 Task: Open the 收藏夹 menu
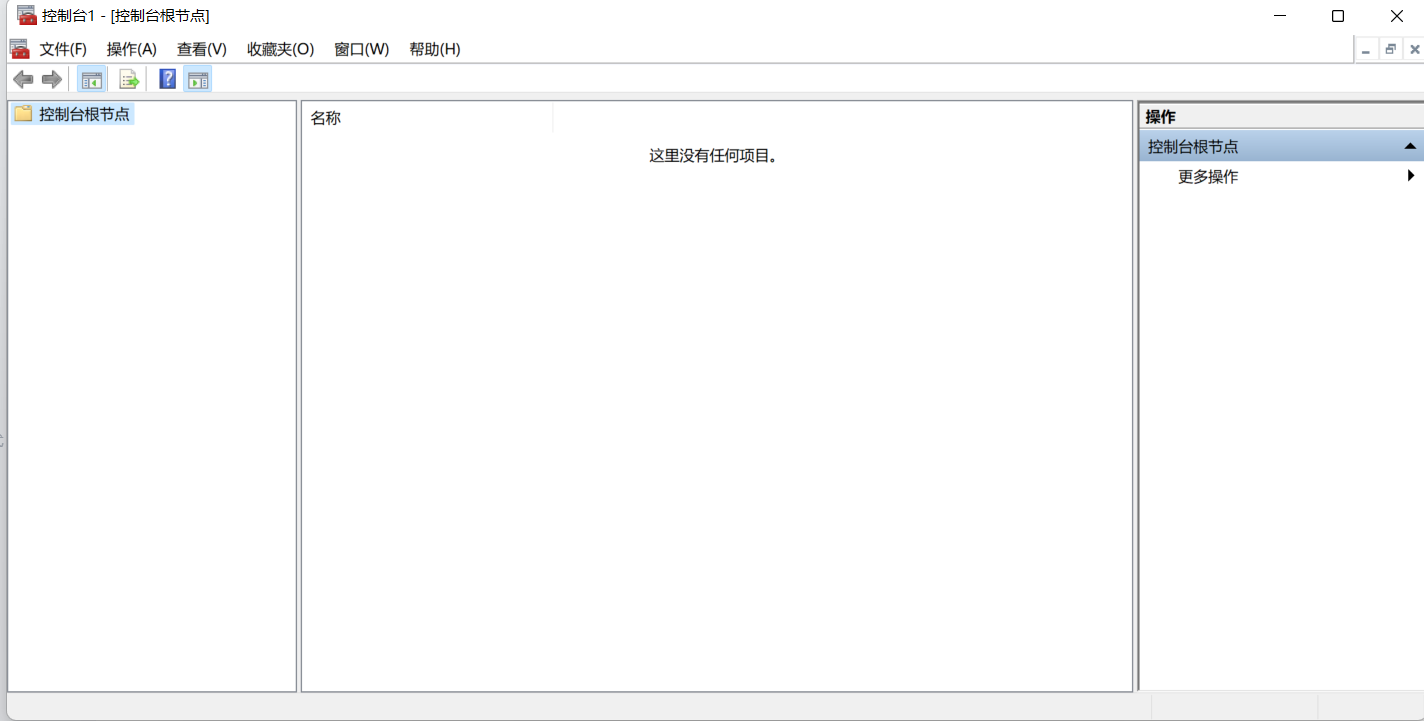tap(279, 48)
